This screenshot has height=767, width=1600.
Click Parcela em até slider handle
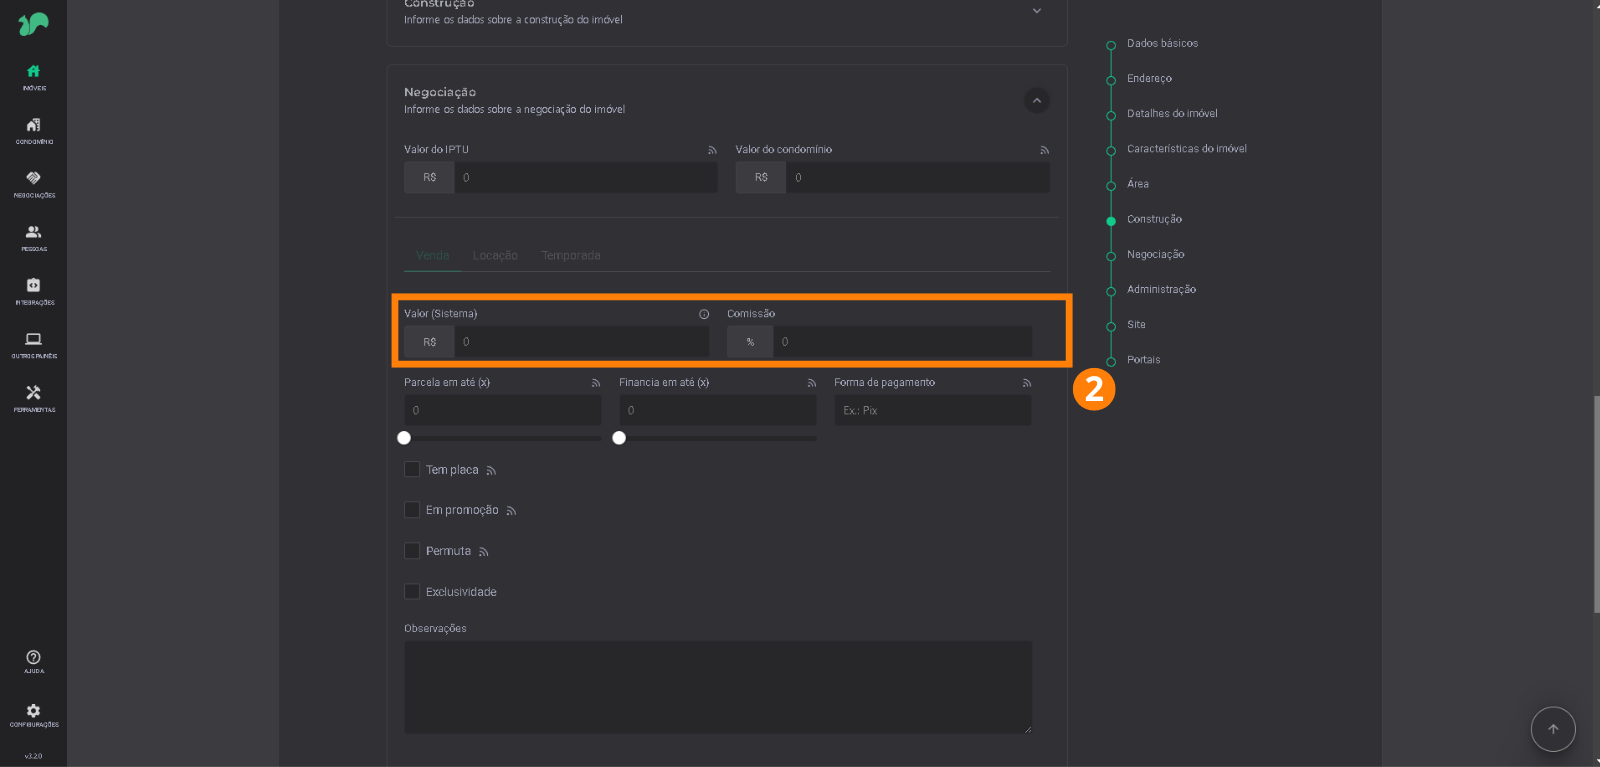pos(404,438)
